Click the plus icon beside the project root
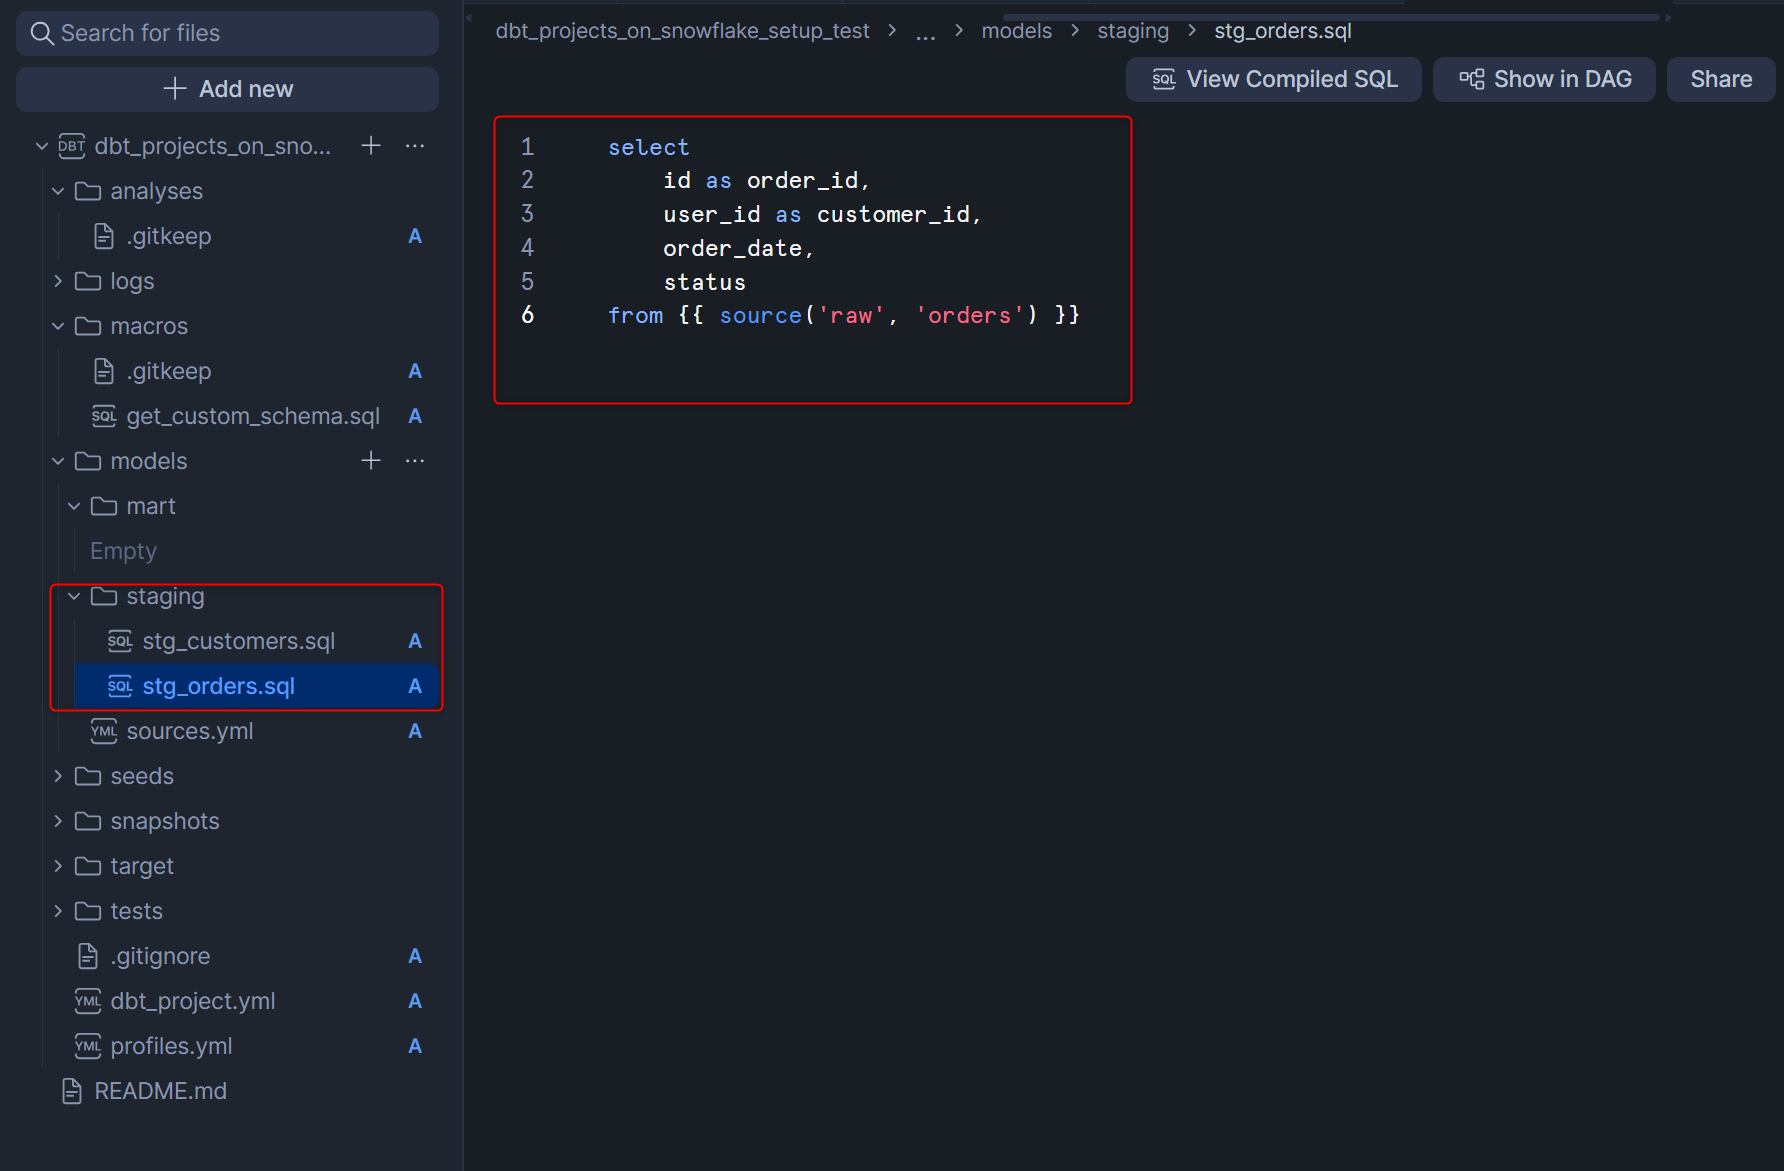 point(371,146)
